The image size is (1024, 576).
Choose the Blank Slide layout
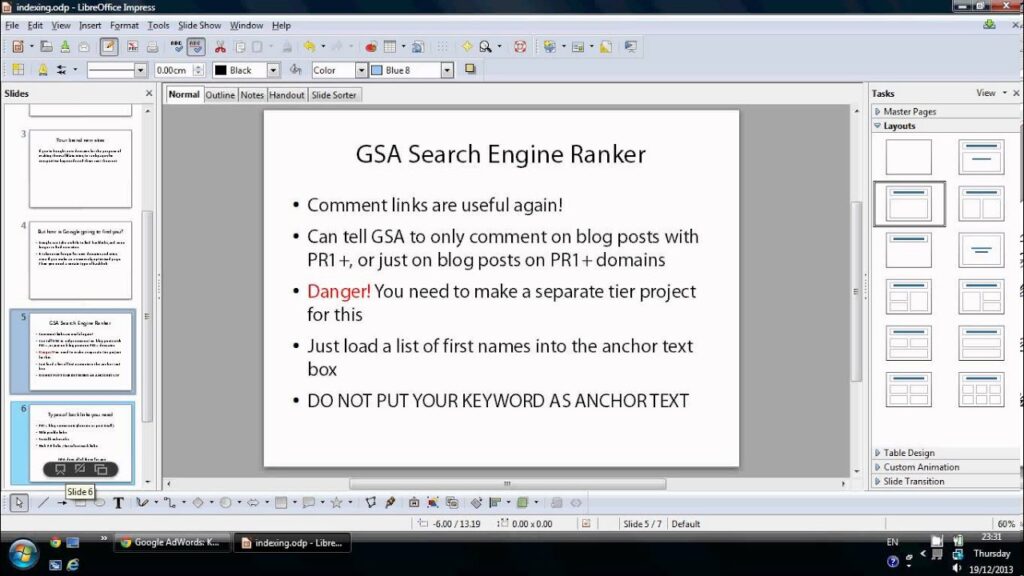908,157
